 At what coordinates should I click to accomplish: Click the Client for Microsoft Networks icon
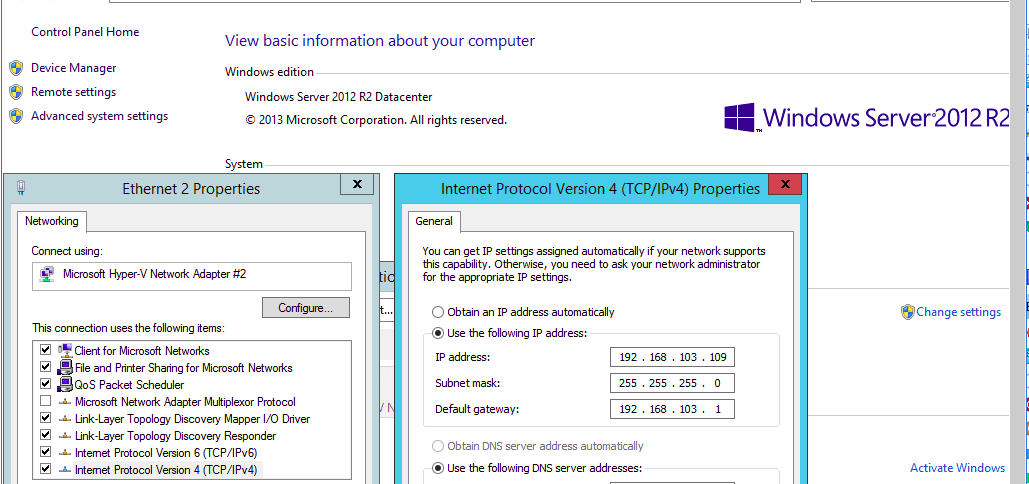[65, 350]
